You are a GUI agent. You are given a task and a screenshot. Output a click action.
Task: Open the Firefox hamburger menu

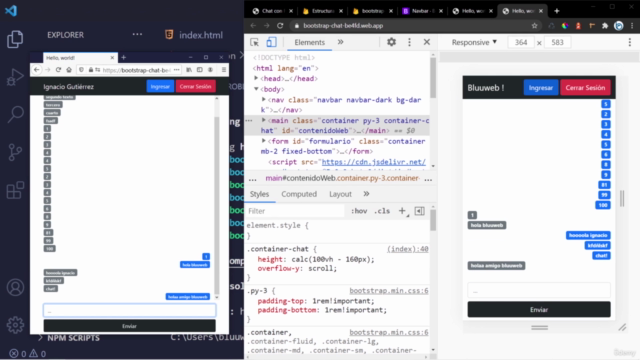click(x=224, y=70)
